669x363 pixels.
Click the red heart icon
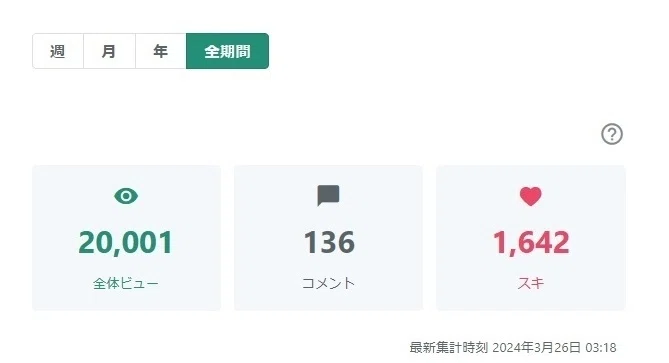[530, 196]
